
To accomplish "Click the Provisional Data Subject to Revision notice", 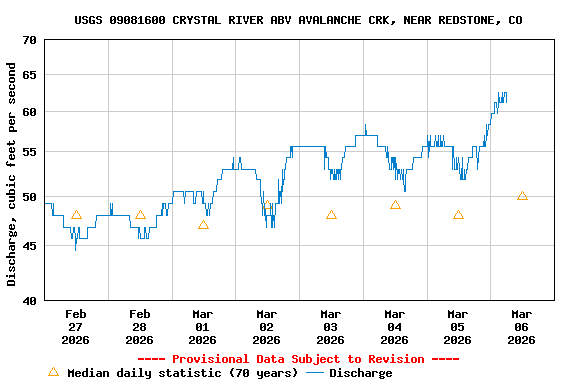I will tap(298, 359).
